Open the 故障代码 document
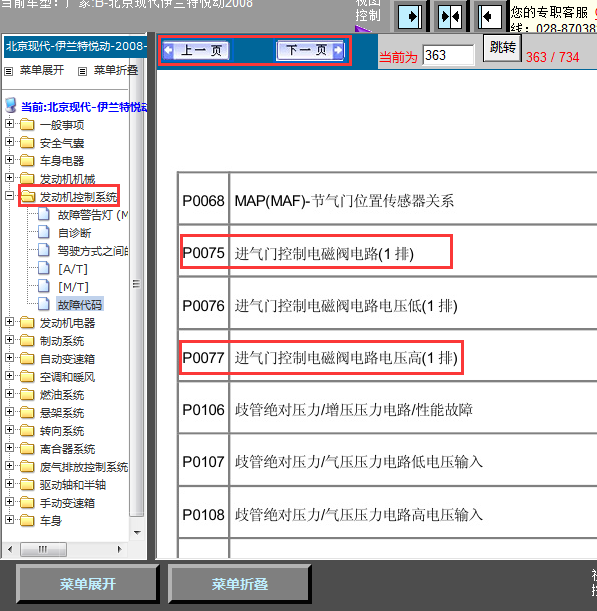 (80, 304)
